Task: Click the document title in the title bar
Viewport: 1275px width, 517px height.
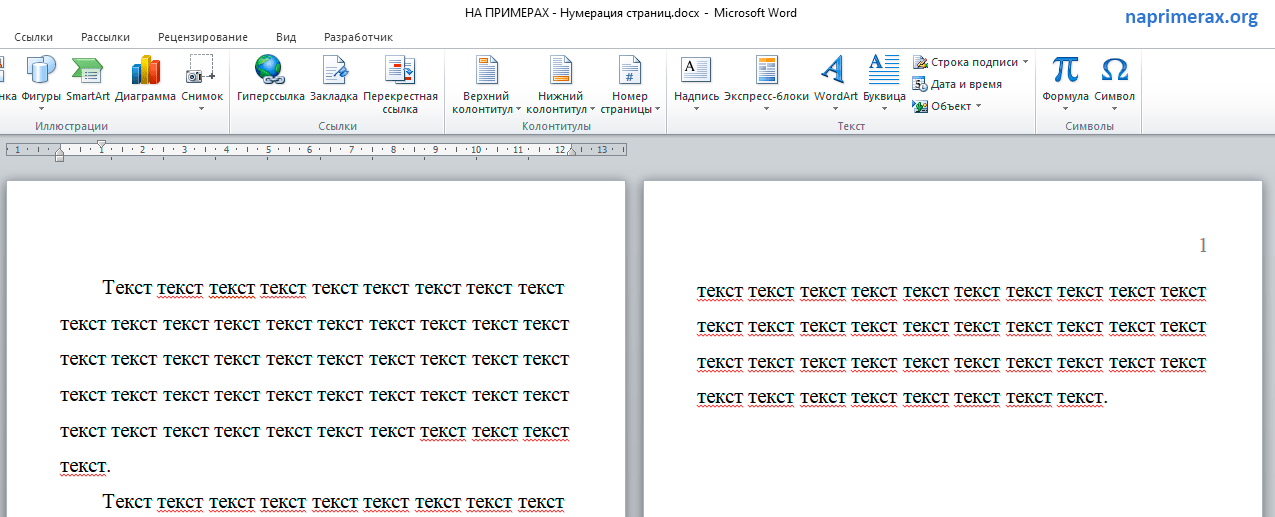Action: coord(631,13)
